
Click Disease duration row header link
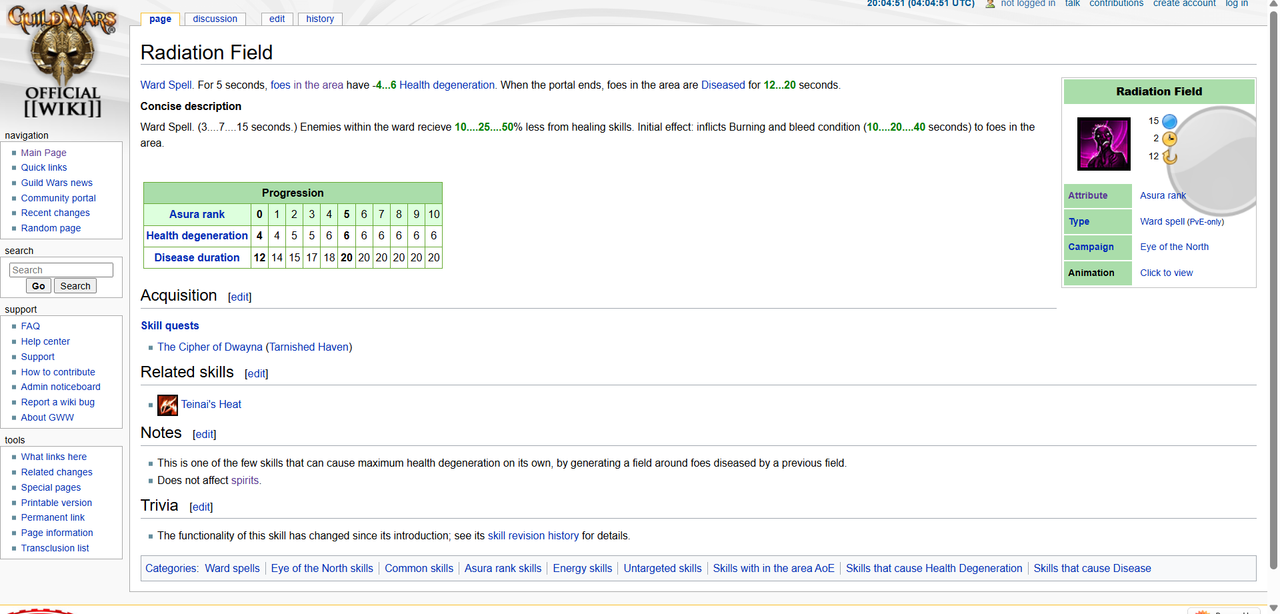tap(197, 258)
